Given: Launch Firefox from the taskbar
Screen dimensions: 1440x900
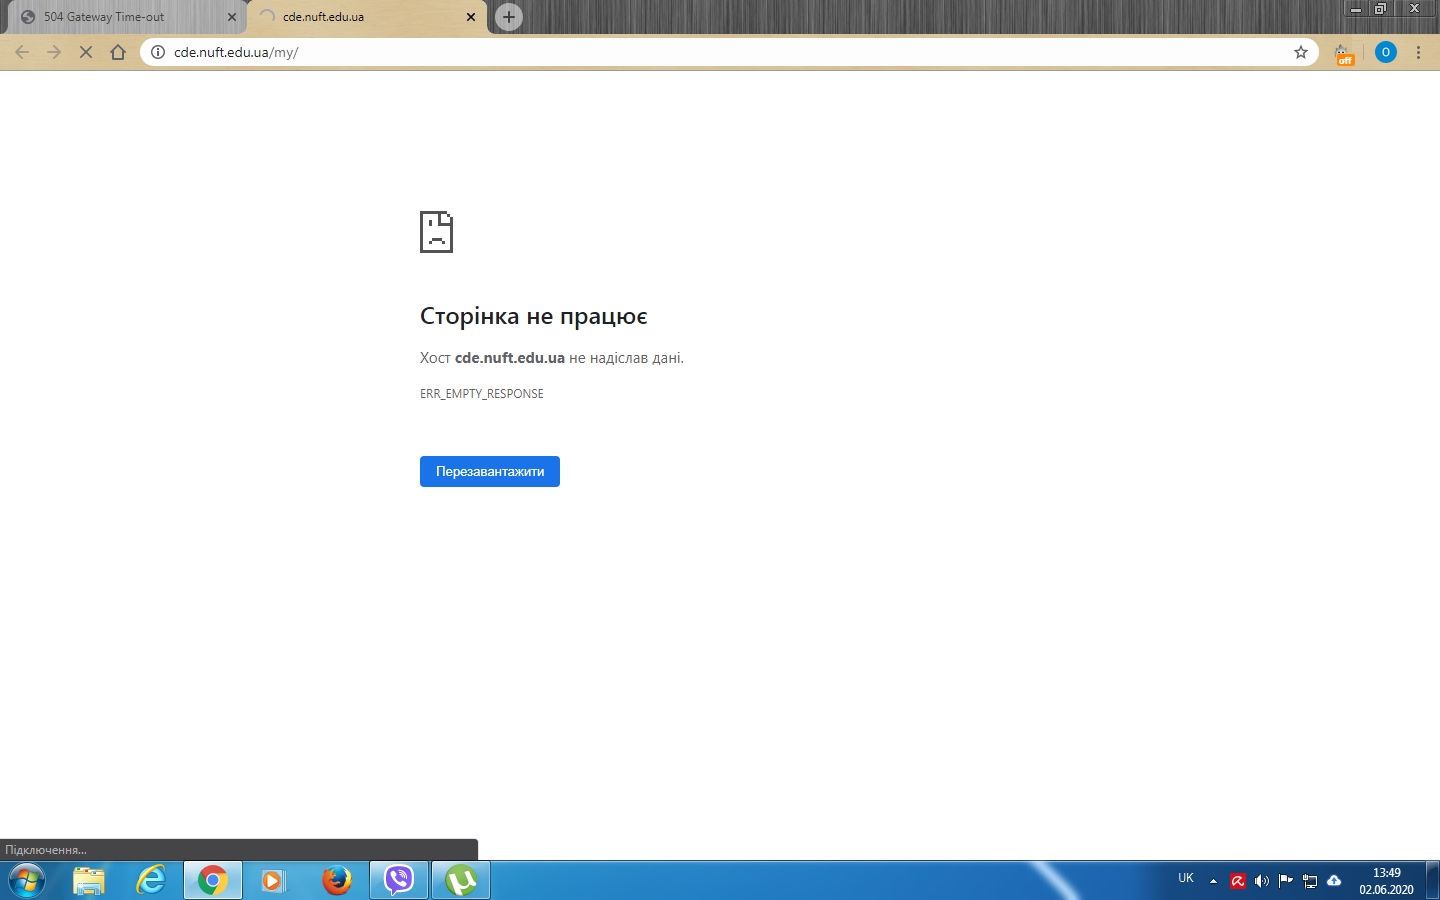Looking at the screenshot, I should 337,881.
